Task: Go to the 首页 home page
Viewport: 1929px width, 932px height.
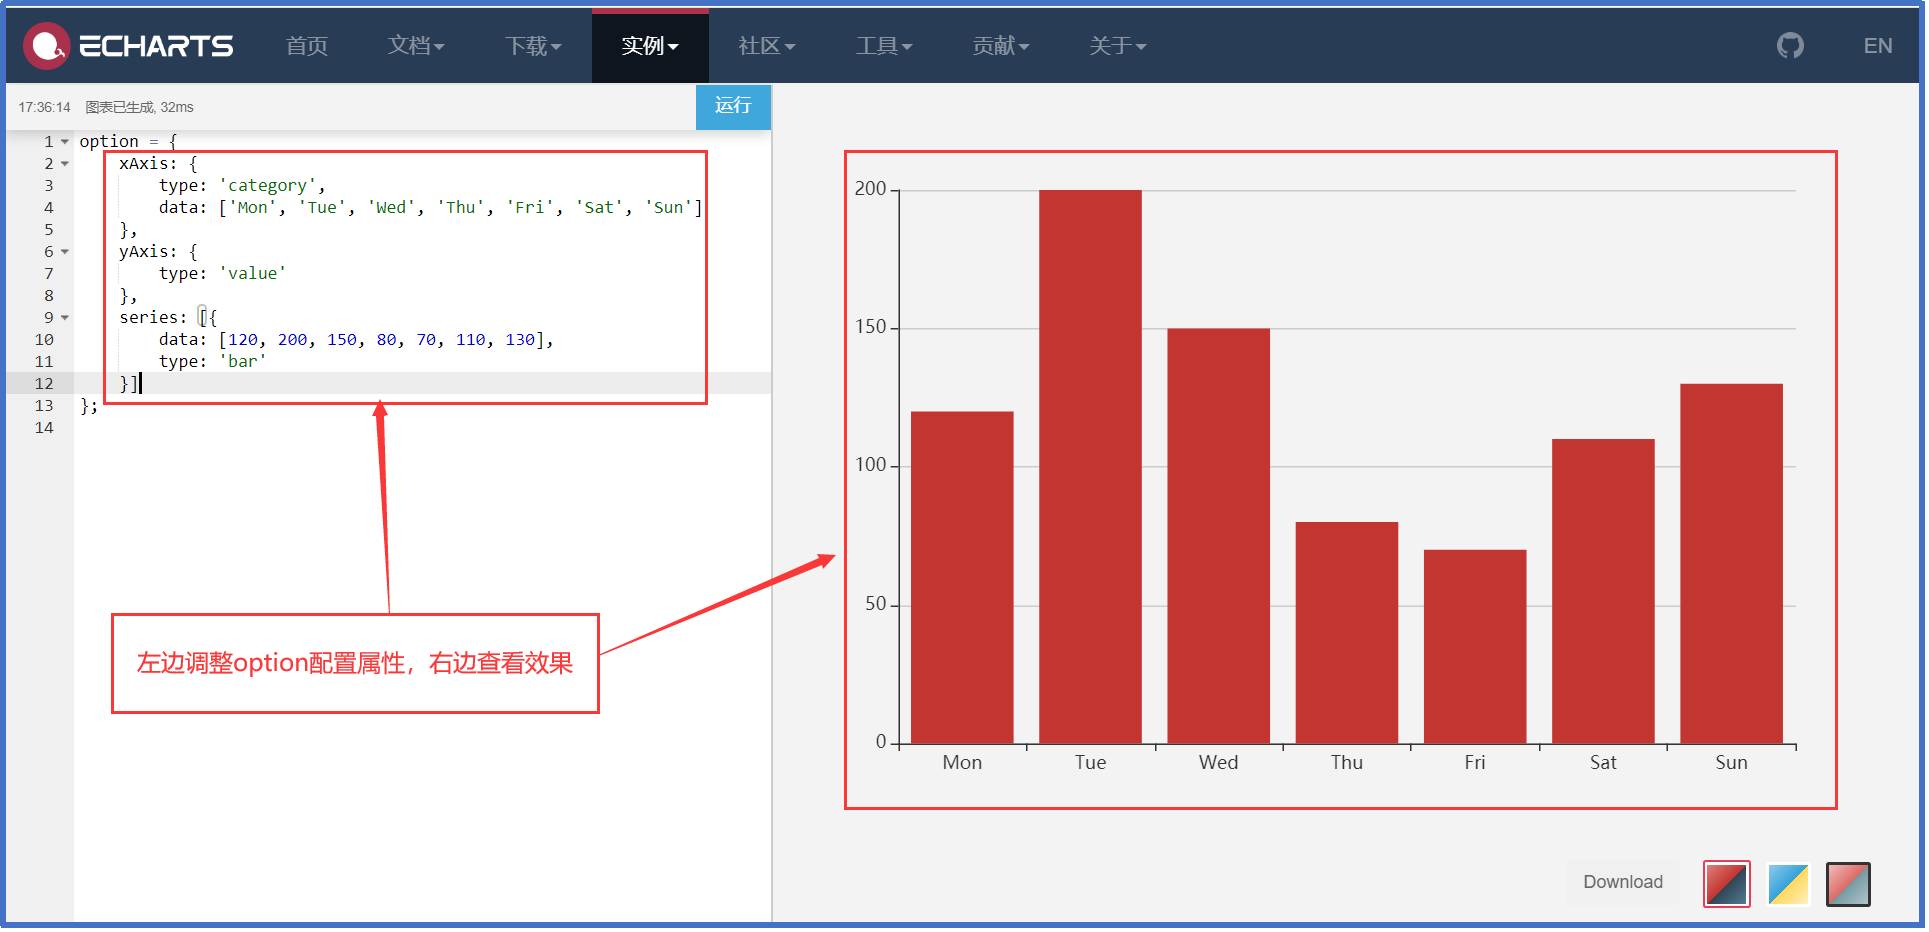Action: 307,46
